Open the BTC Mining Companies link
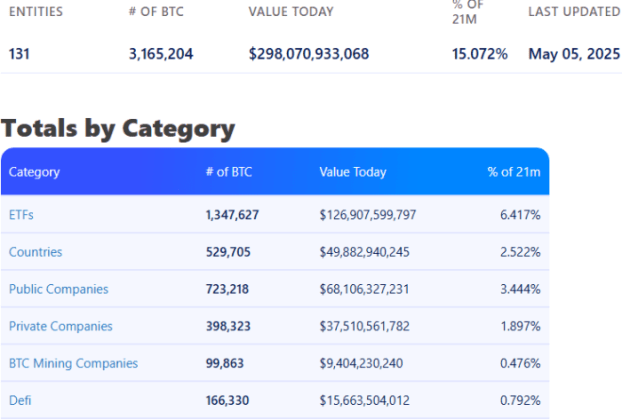Image resolution: width=622 pixels, height=420 pixels. coord(73,363)
